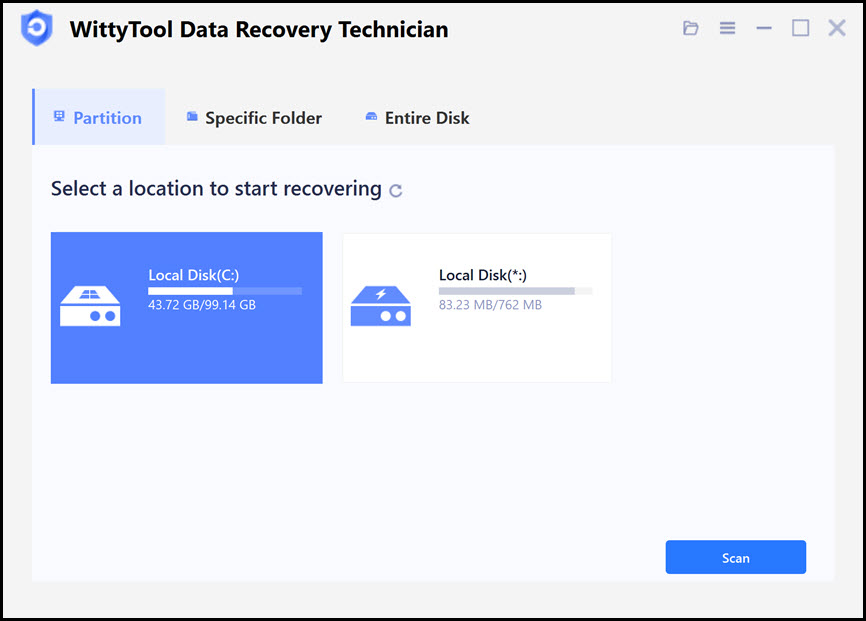
Task: Start the Scan button
Action: [x=736, y=557]
